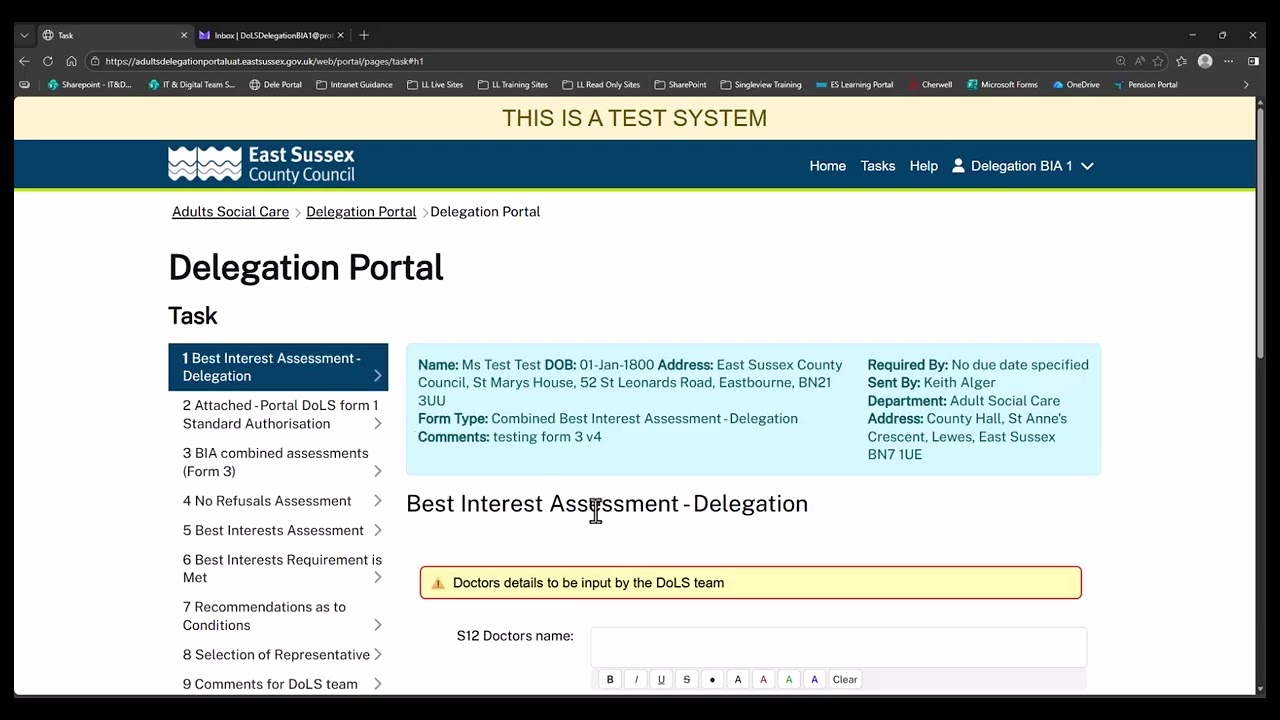Apply black text colour A button

tap(738, 680)
